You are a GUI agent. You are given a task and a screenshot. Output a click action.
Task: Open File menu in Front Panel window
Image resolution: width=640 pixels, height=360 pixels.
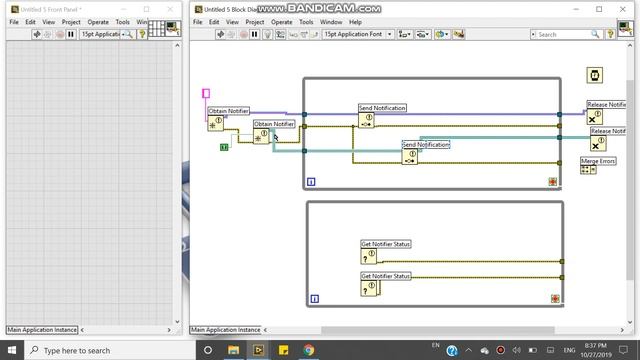tap(14, 22)
